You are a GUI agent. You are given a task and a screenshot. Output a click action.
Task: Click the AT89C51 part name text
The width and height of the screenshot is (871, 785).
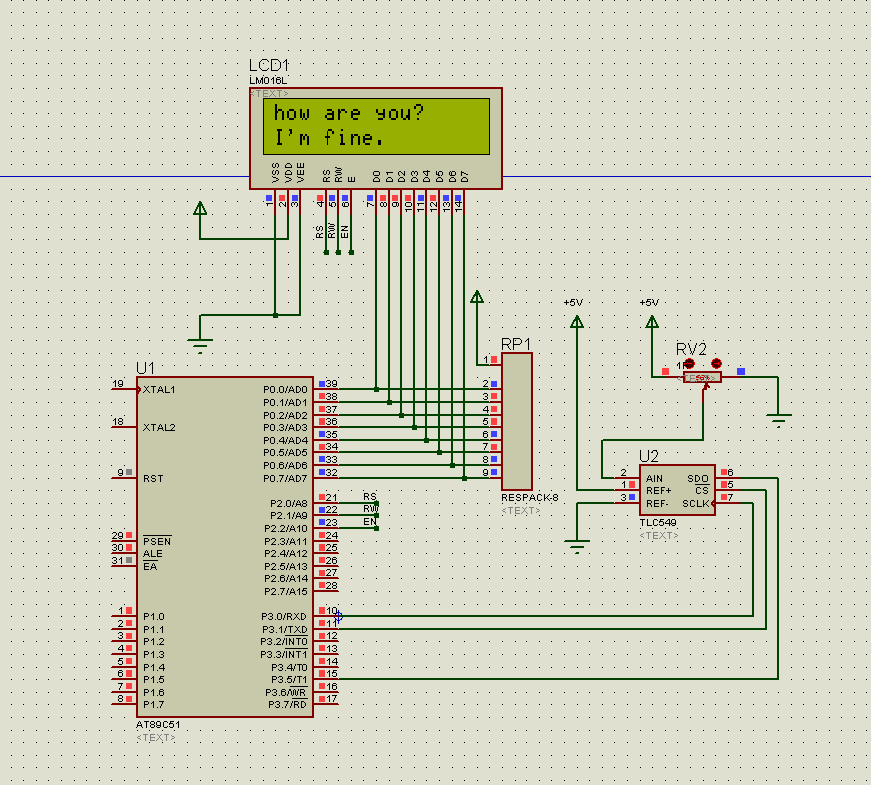pos(158,724)
